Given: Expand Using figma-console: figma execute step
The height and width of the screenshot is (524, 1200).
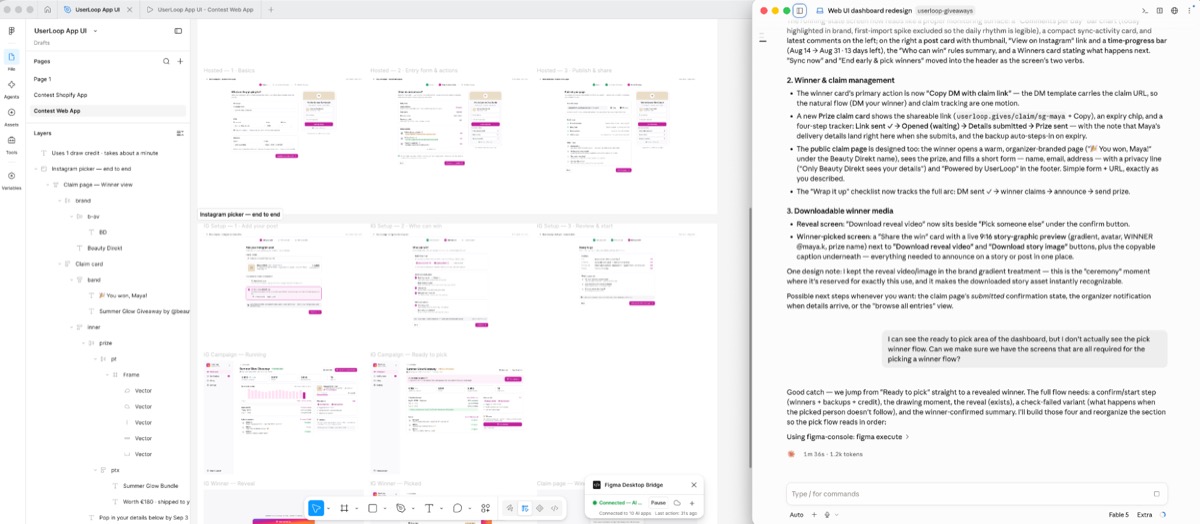Looking at the screenshot, I should pyautogui.click(x=848, y=437).
